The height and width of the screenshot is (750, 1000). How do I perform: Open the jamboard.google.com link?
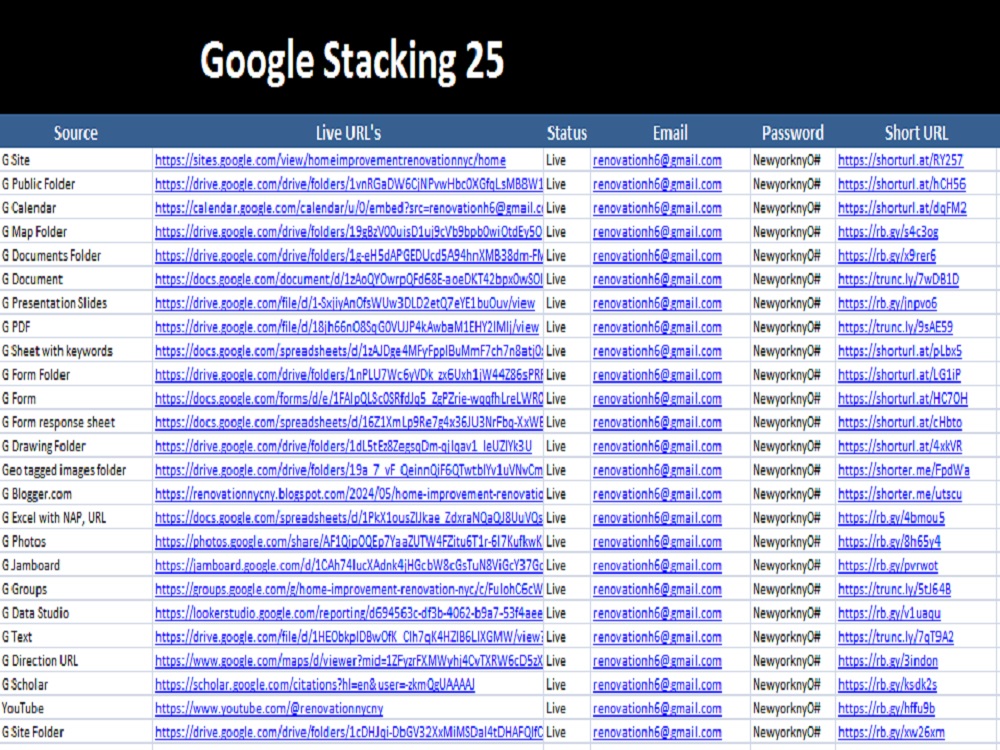[x=349, y=565]
